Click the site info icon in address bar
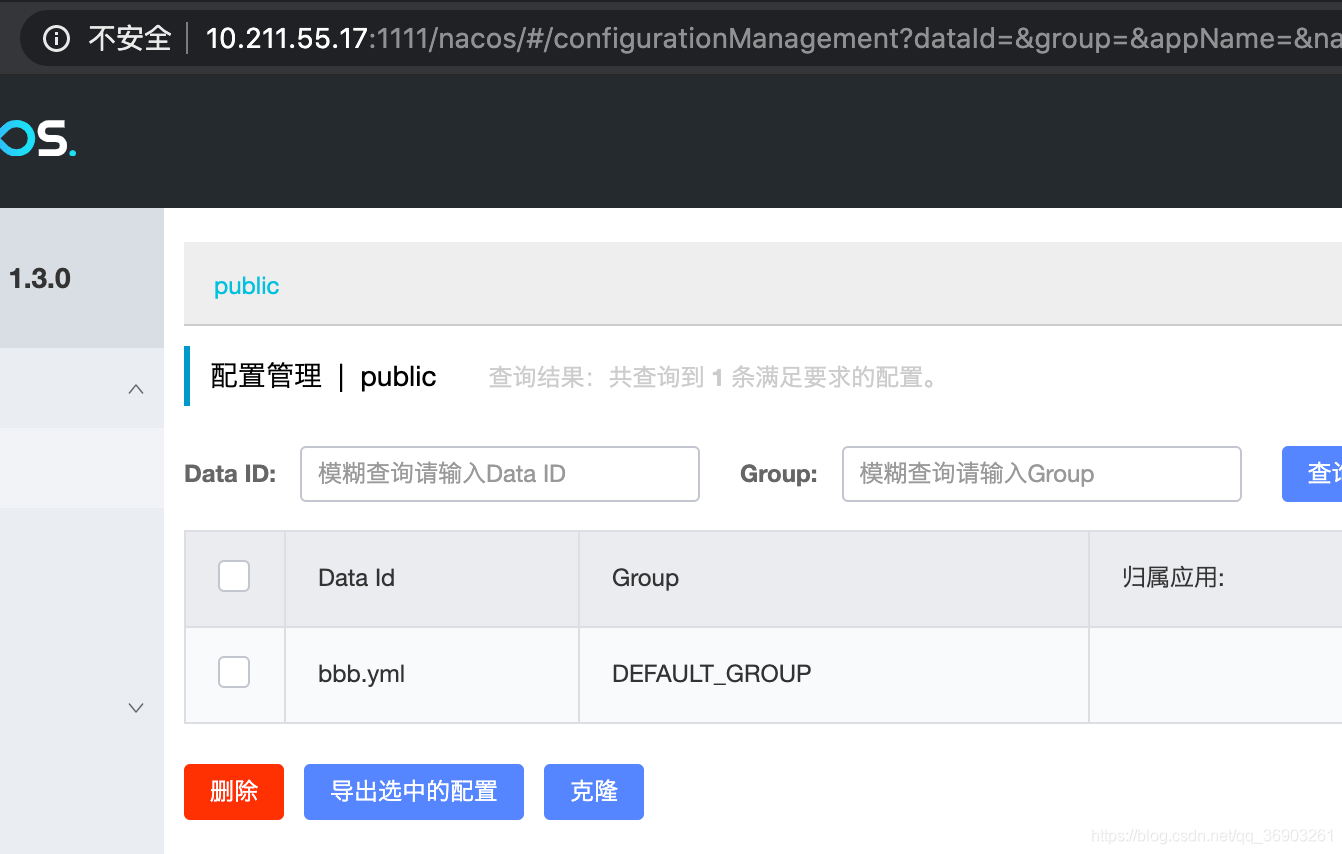The image size is (1342, 854). pos(58,39)
